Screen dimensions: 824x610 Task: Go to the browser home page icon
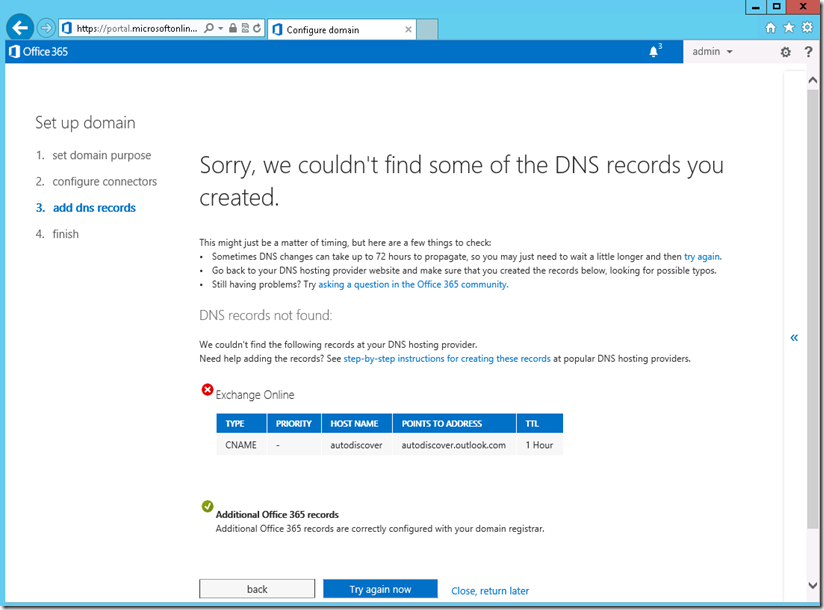pos(770,28)
